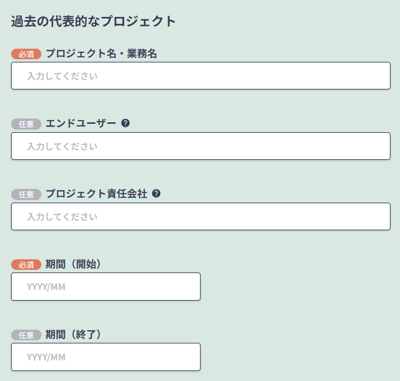Click the 期間(開始) label text

coord(73,264)
